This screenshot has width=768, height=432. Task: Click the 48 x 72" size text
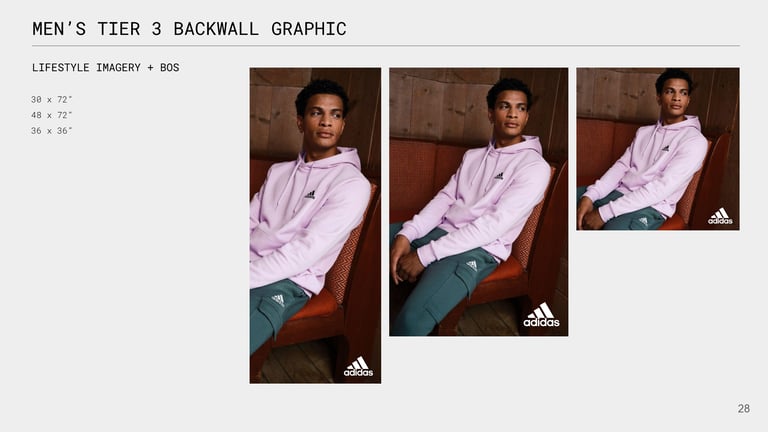(x=51, y=115)
